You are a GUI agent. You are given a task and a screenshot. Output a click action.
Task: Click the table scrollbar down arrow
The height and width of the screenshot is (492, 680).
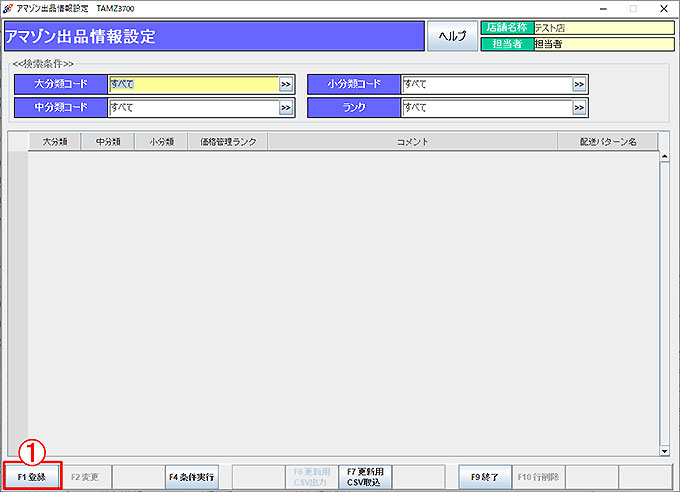(664, 451)
